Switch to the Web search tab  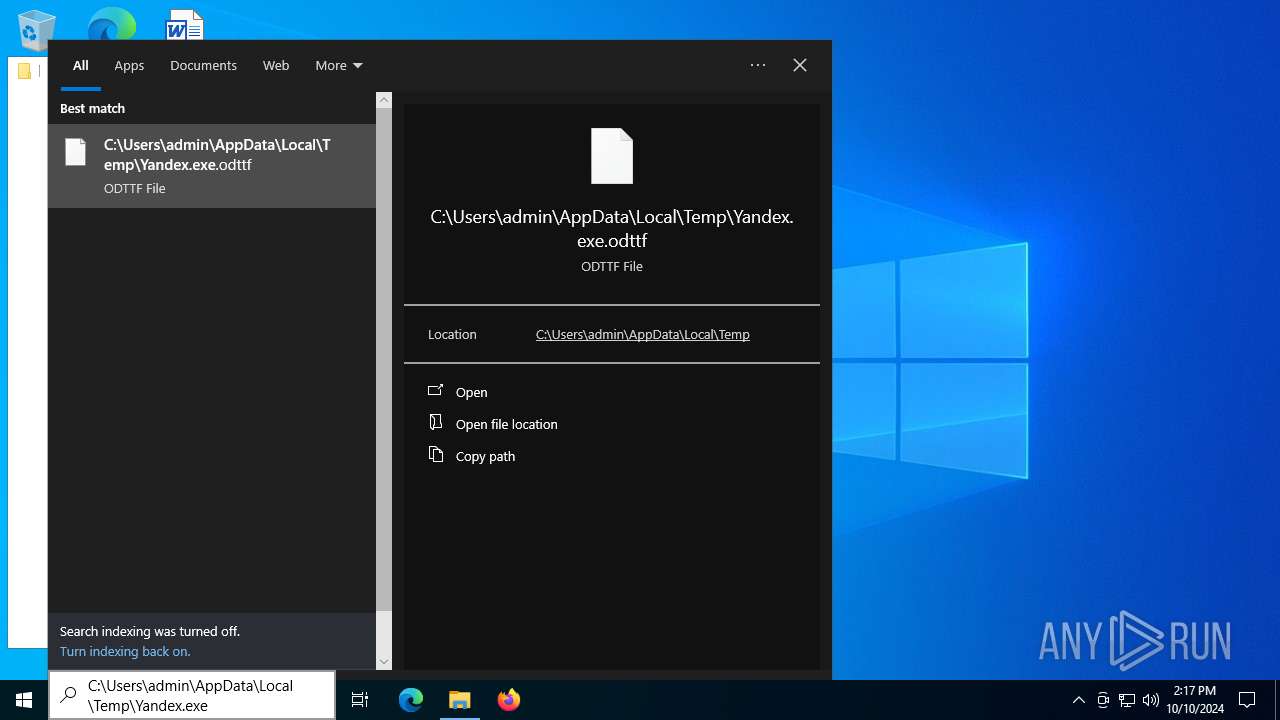276,65
